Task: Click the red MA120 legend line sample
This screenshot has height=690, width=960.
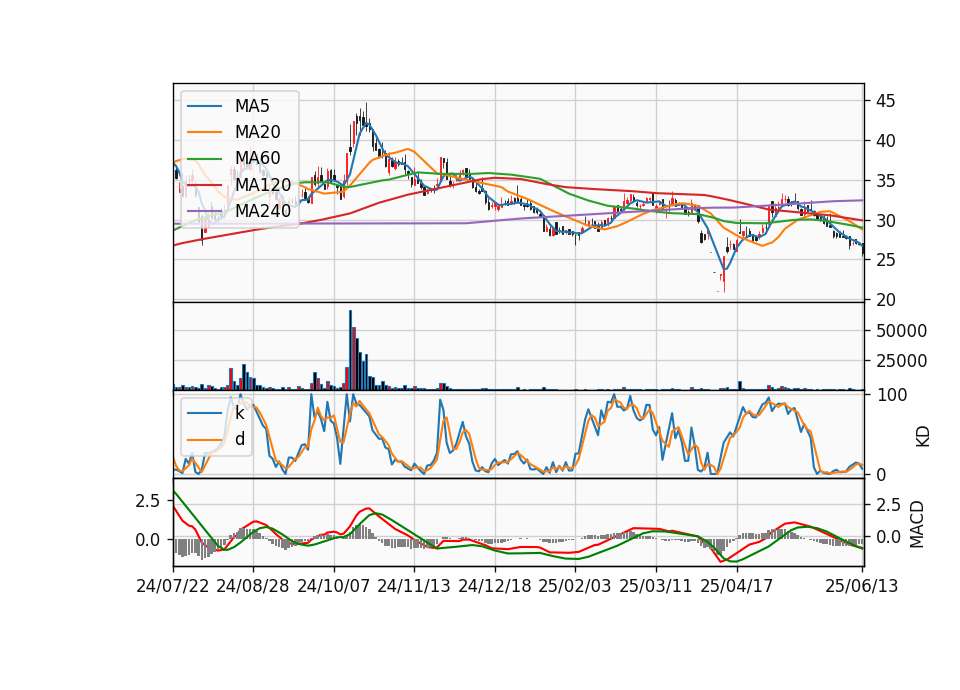Action: click(204, 185)
